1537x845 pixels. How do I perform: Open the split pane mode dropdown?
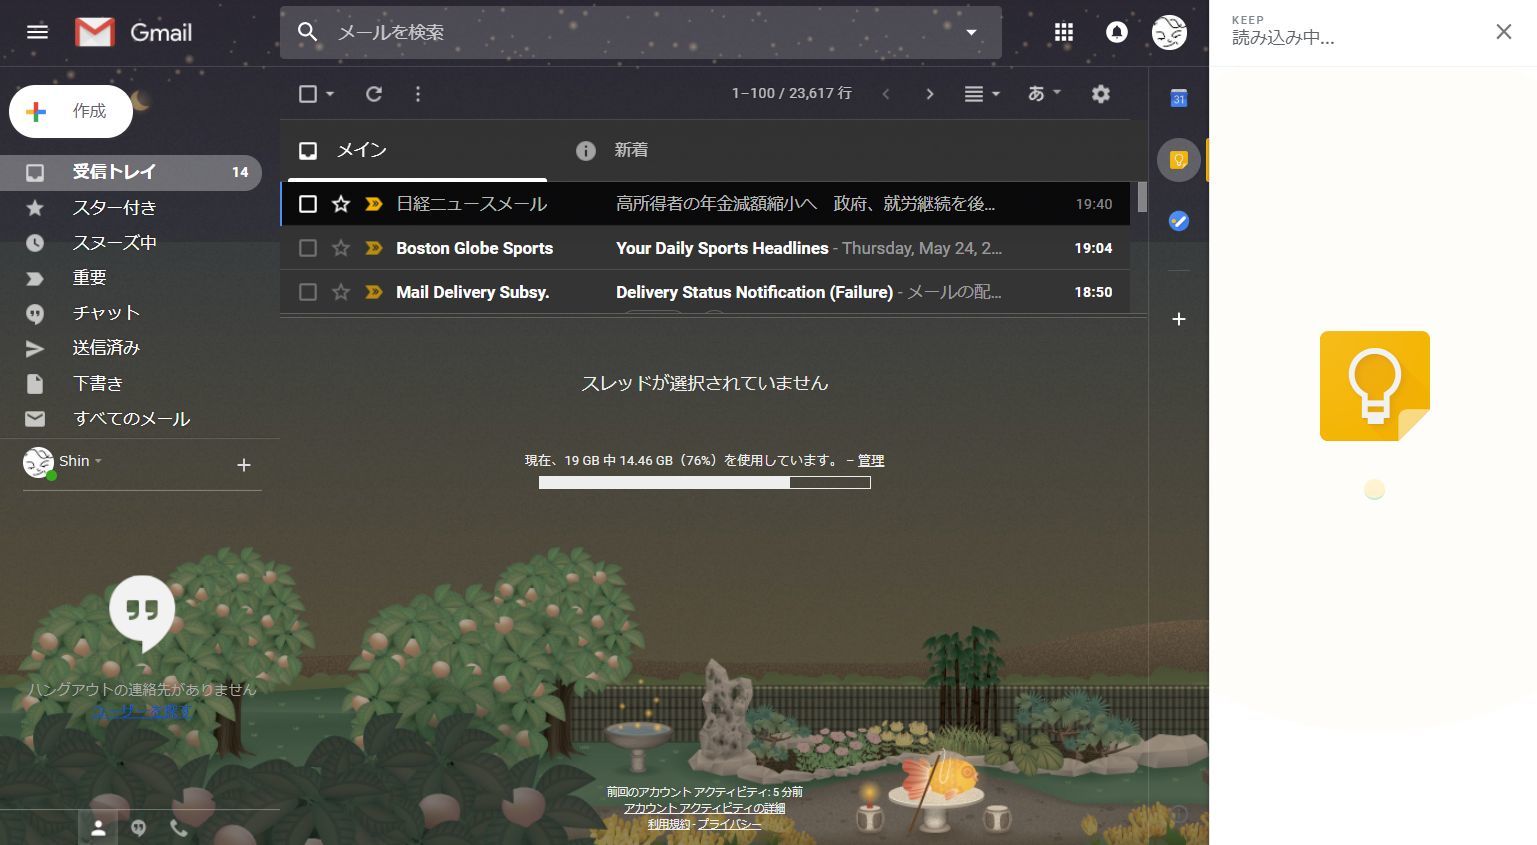pyautogui.click(x=981, y=94)
